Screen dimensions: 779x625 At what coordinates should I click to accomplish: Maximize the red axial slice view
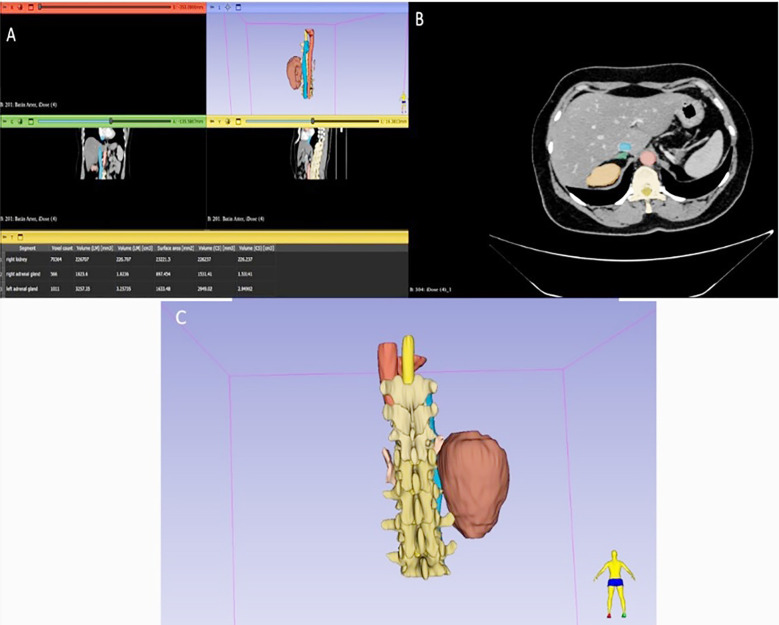(31, 7)
